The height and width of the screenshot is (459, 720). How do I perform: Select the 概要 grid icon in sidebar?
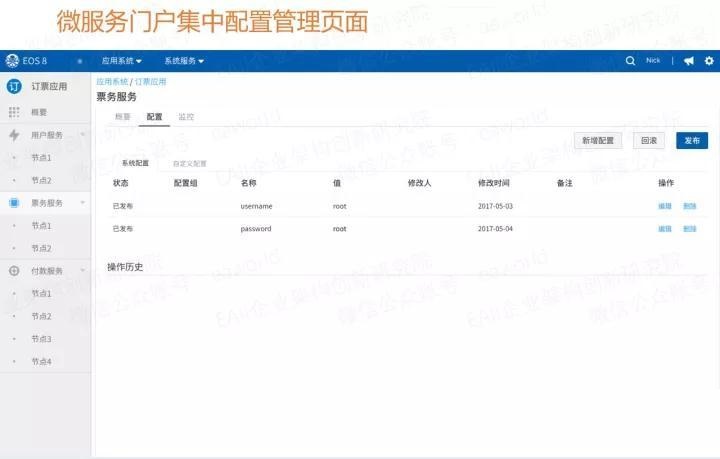tap(14, 112)
